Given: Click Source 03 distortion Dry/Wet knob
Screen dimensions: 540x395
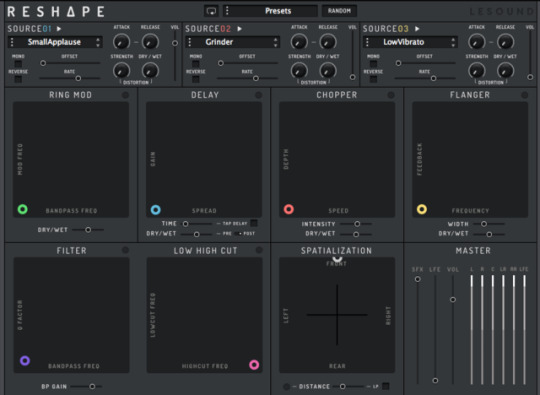Looking at the screenshot, I should [x=505, y=71].
